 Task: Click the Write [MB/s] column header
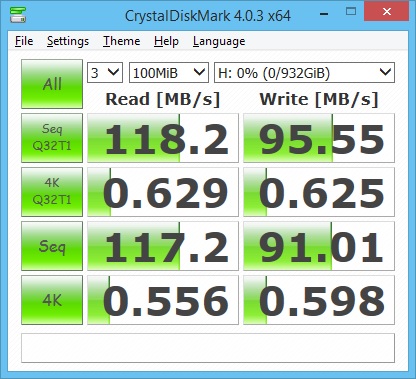click(x=319, y=99)
